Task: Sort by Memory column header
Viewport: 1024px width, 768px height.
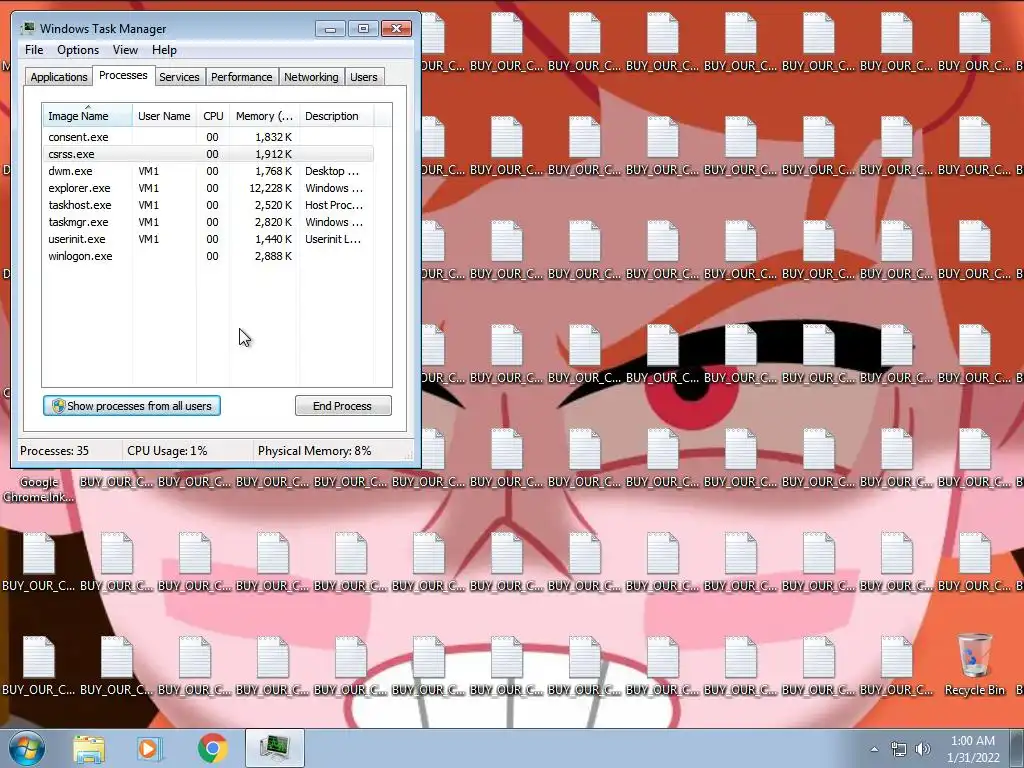Action: [x=264, y=116]
